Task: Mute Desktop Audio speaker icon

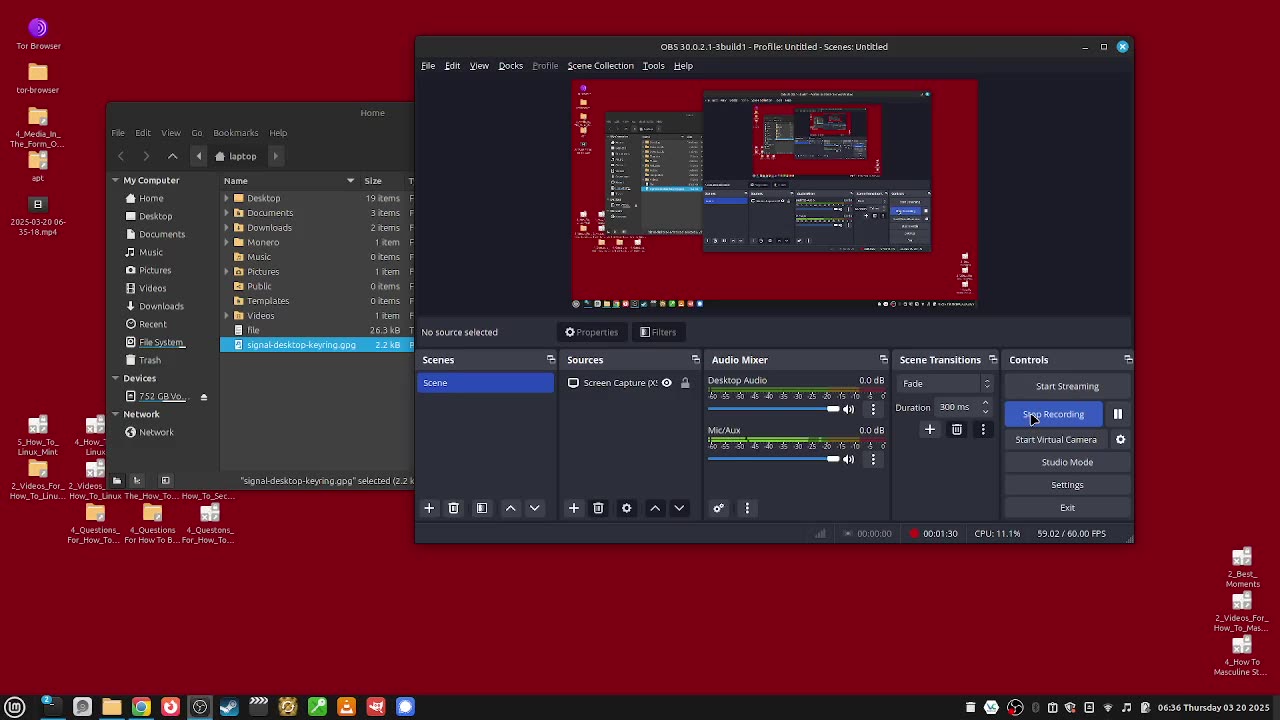Action: coord(848,409)
